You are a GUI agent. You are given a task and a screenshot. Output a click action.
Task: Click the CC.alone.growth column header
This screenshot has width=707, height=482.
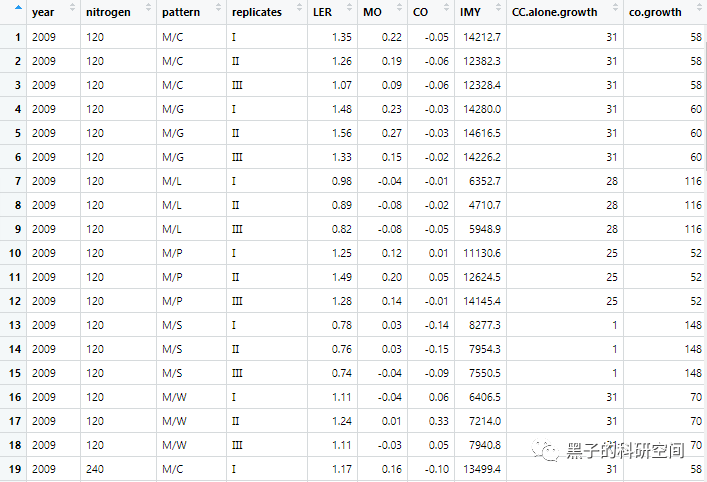click(565, 12)
